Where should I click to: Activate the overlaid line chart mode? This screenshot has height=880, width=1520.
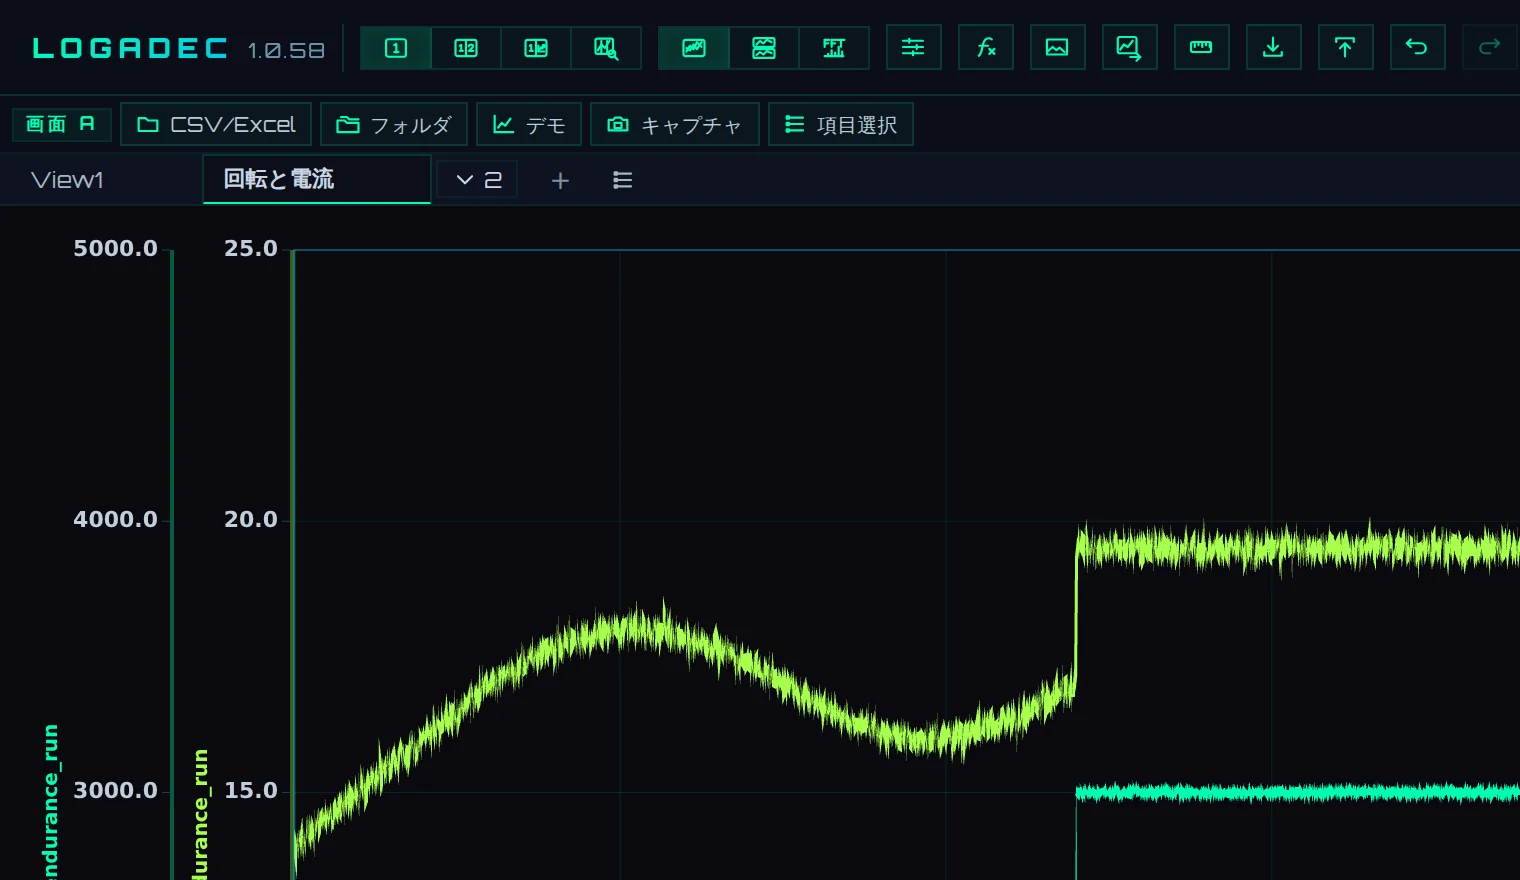click(694, 48)
